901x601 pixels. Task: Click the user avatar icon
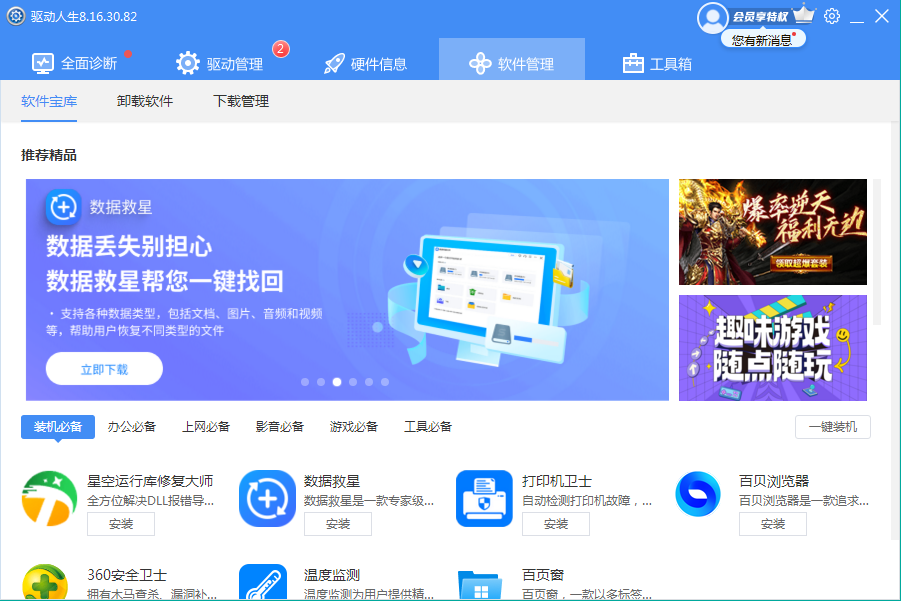pos(713,17)
